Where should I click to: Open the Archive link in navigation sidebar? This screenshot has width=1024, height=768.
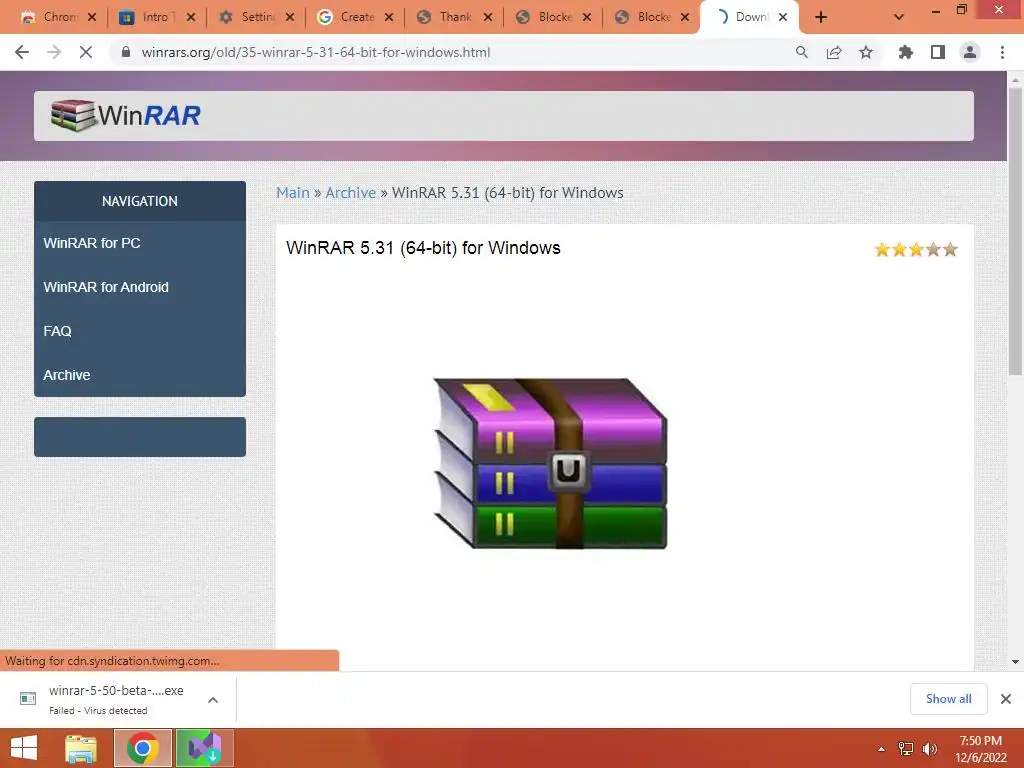coord(67,375)
